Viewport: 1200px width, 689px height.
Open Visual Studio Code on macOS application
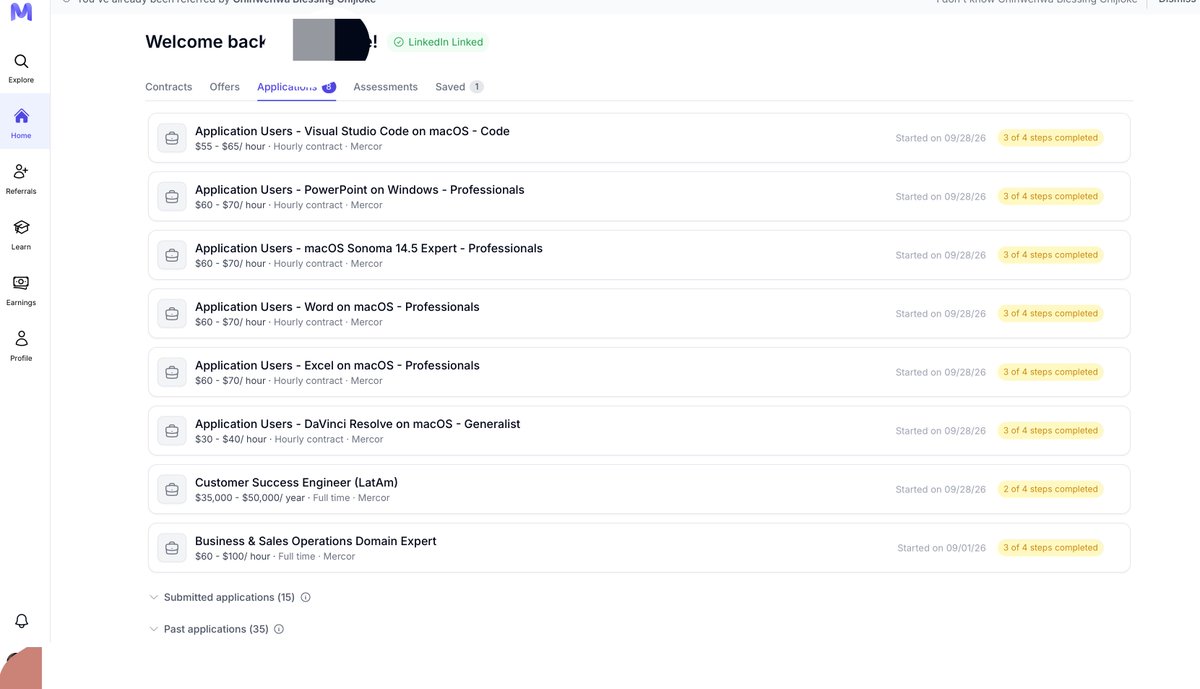(639, 138)
